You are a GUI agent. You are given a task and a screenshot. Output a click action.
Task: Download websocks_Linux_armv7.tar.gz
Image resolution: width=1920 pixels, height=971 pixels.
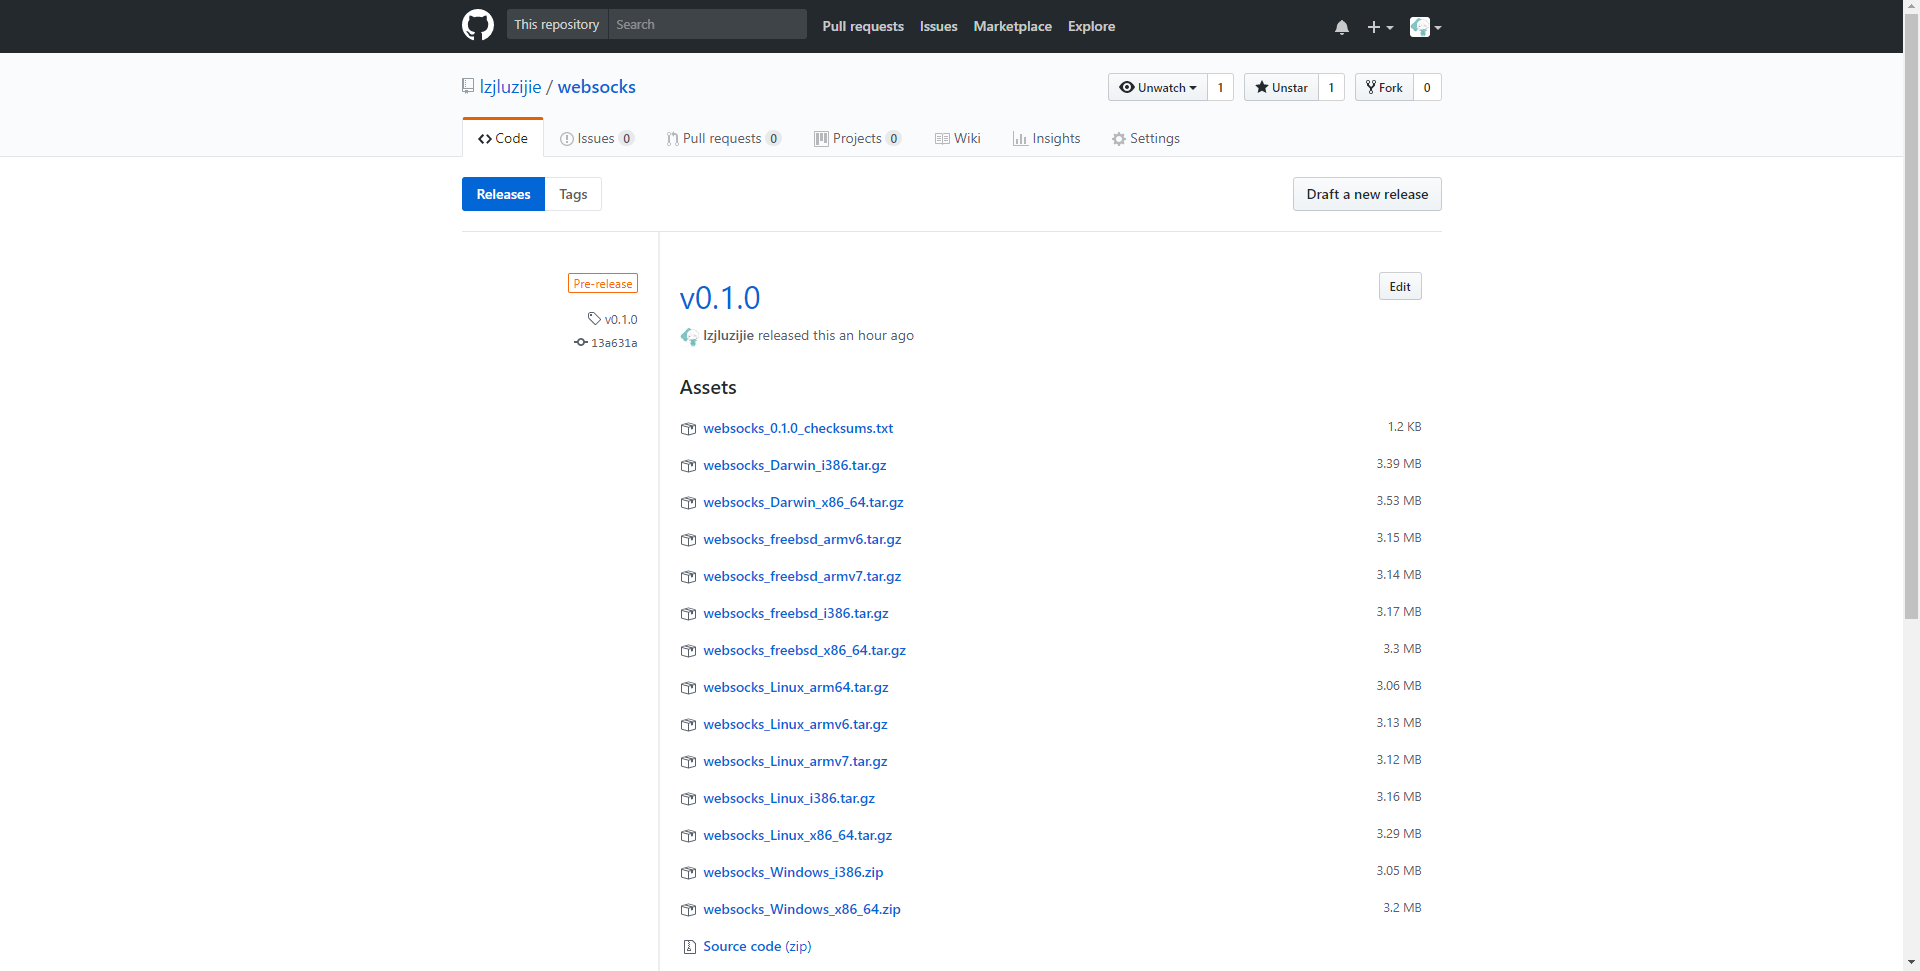tap(795, 761)
